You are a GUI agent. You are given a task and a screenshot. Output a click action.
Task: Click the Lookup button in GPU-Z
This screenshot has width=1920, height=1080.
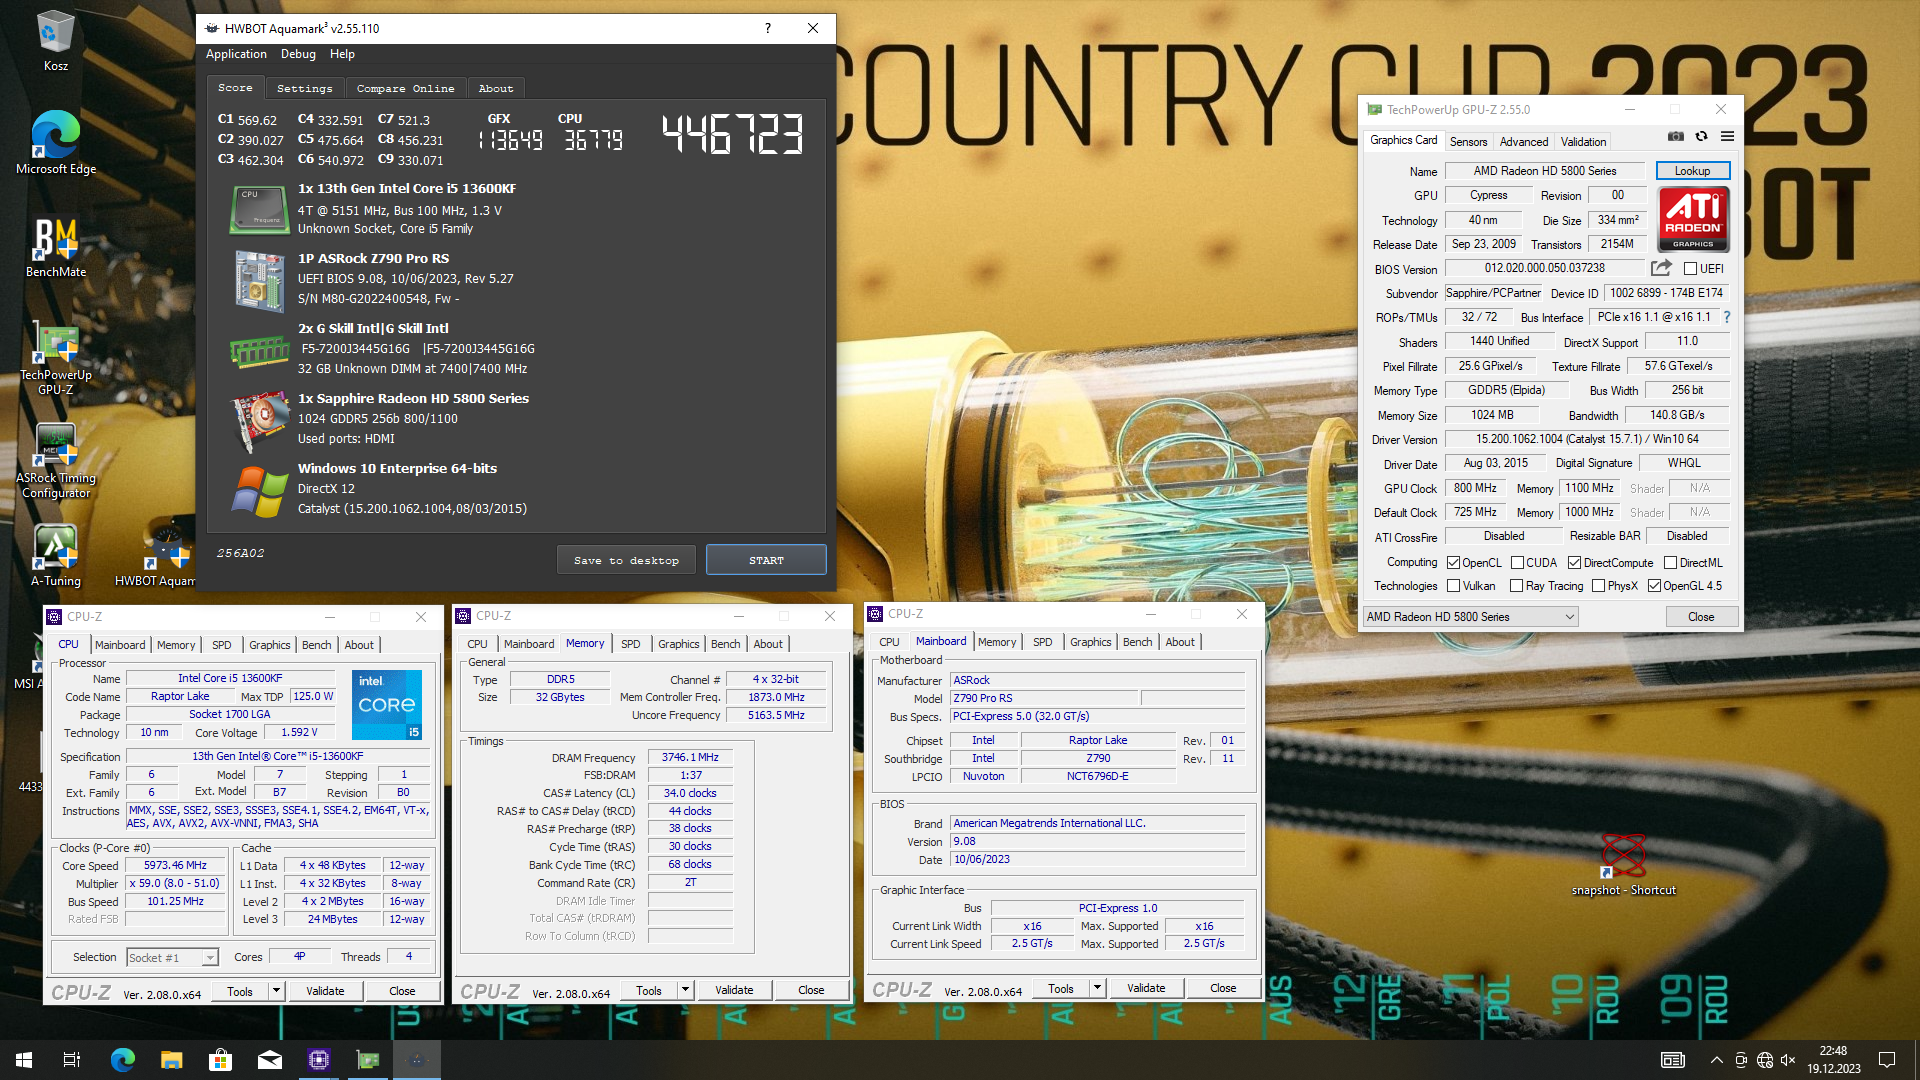(1692, 171)
